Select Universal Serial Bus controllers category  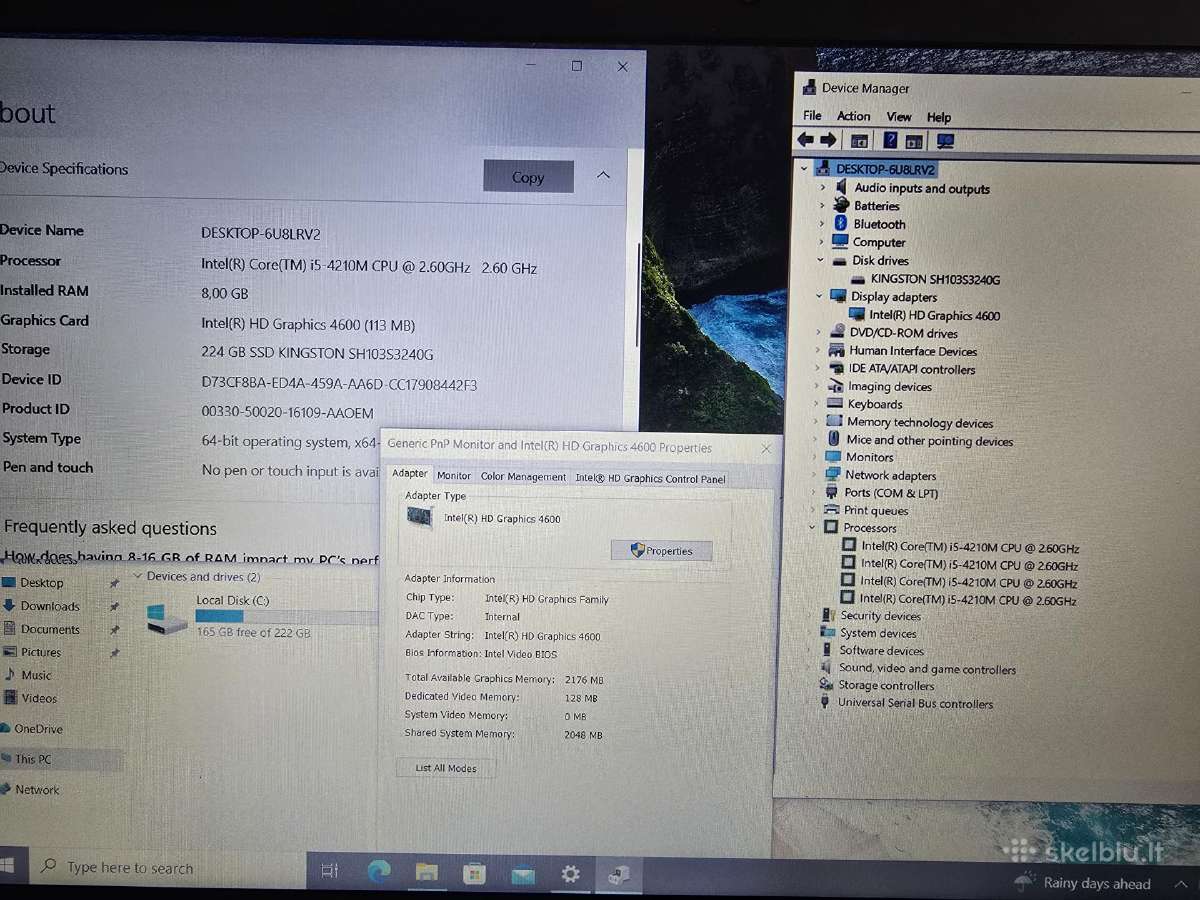[x=915, y=703]
